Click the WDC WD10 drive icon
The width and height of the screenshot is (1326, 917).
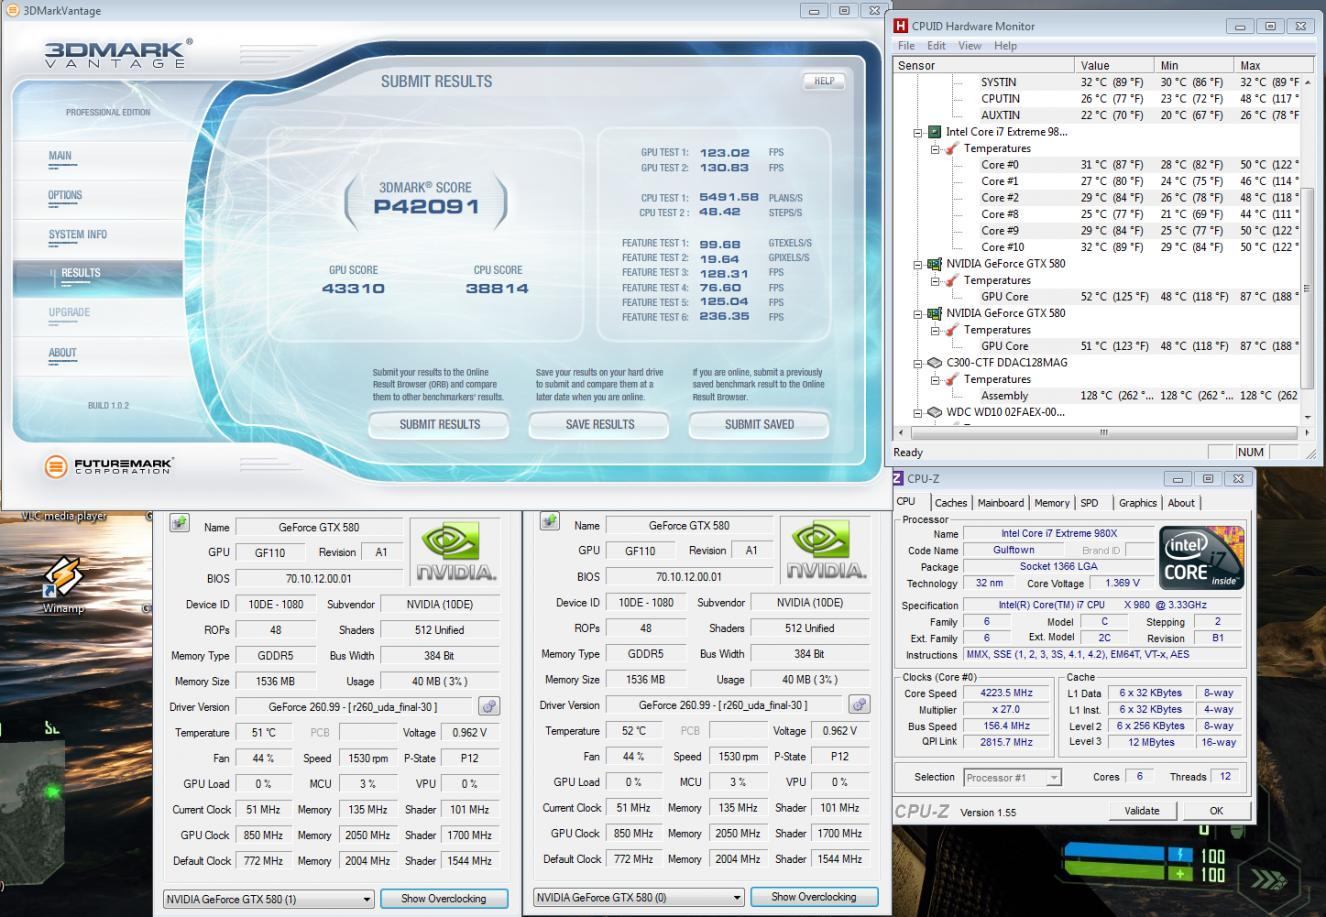pos(934,412)
